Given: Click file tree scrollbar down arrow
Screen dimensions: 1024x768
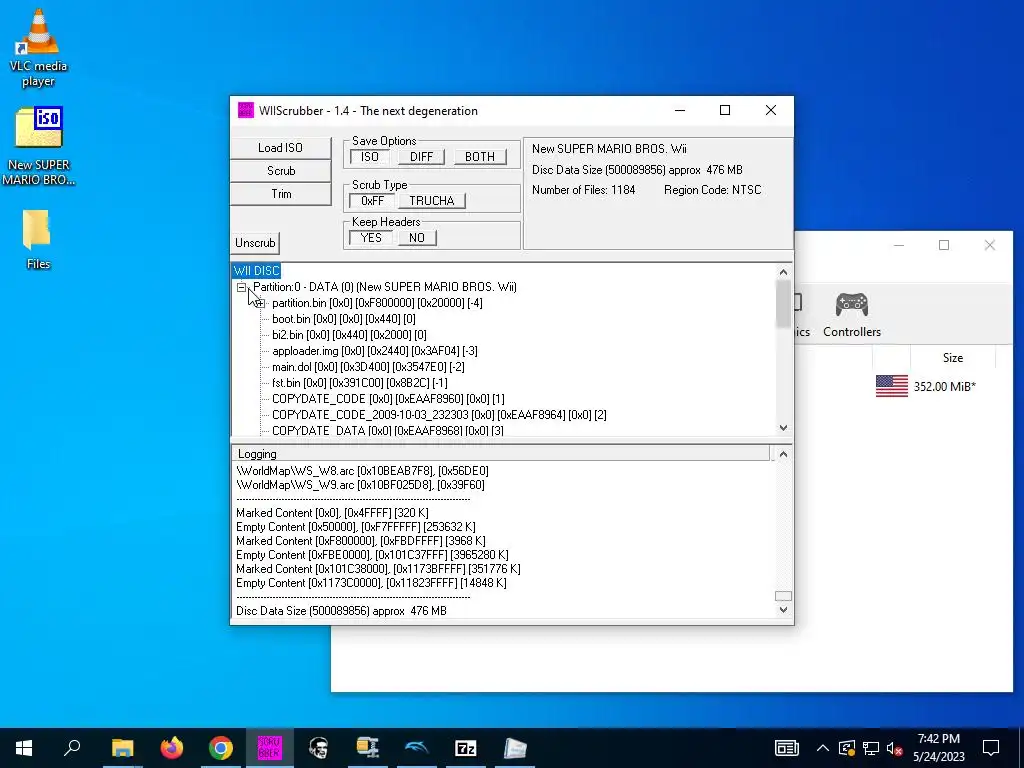Looking at the screenshot, I should [x=784, y=428].
